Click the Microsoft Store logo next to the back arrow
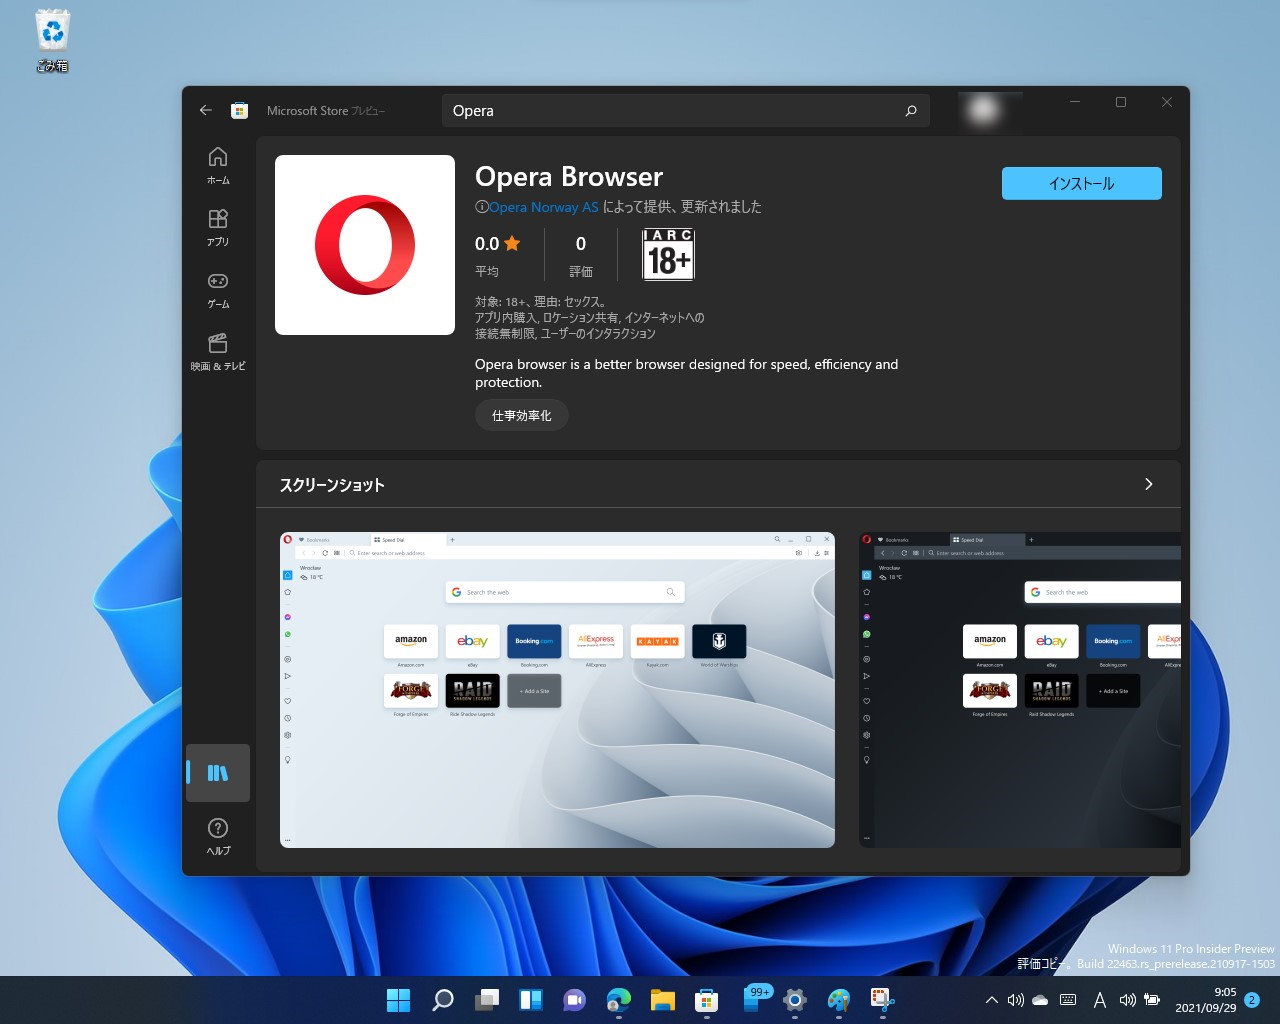The image size is (1280, 1024). point(239,110)
